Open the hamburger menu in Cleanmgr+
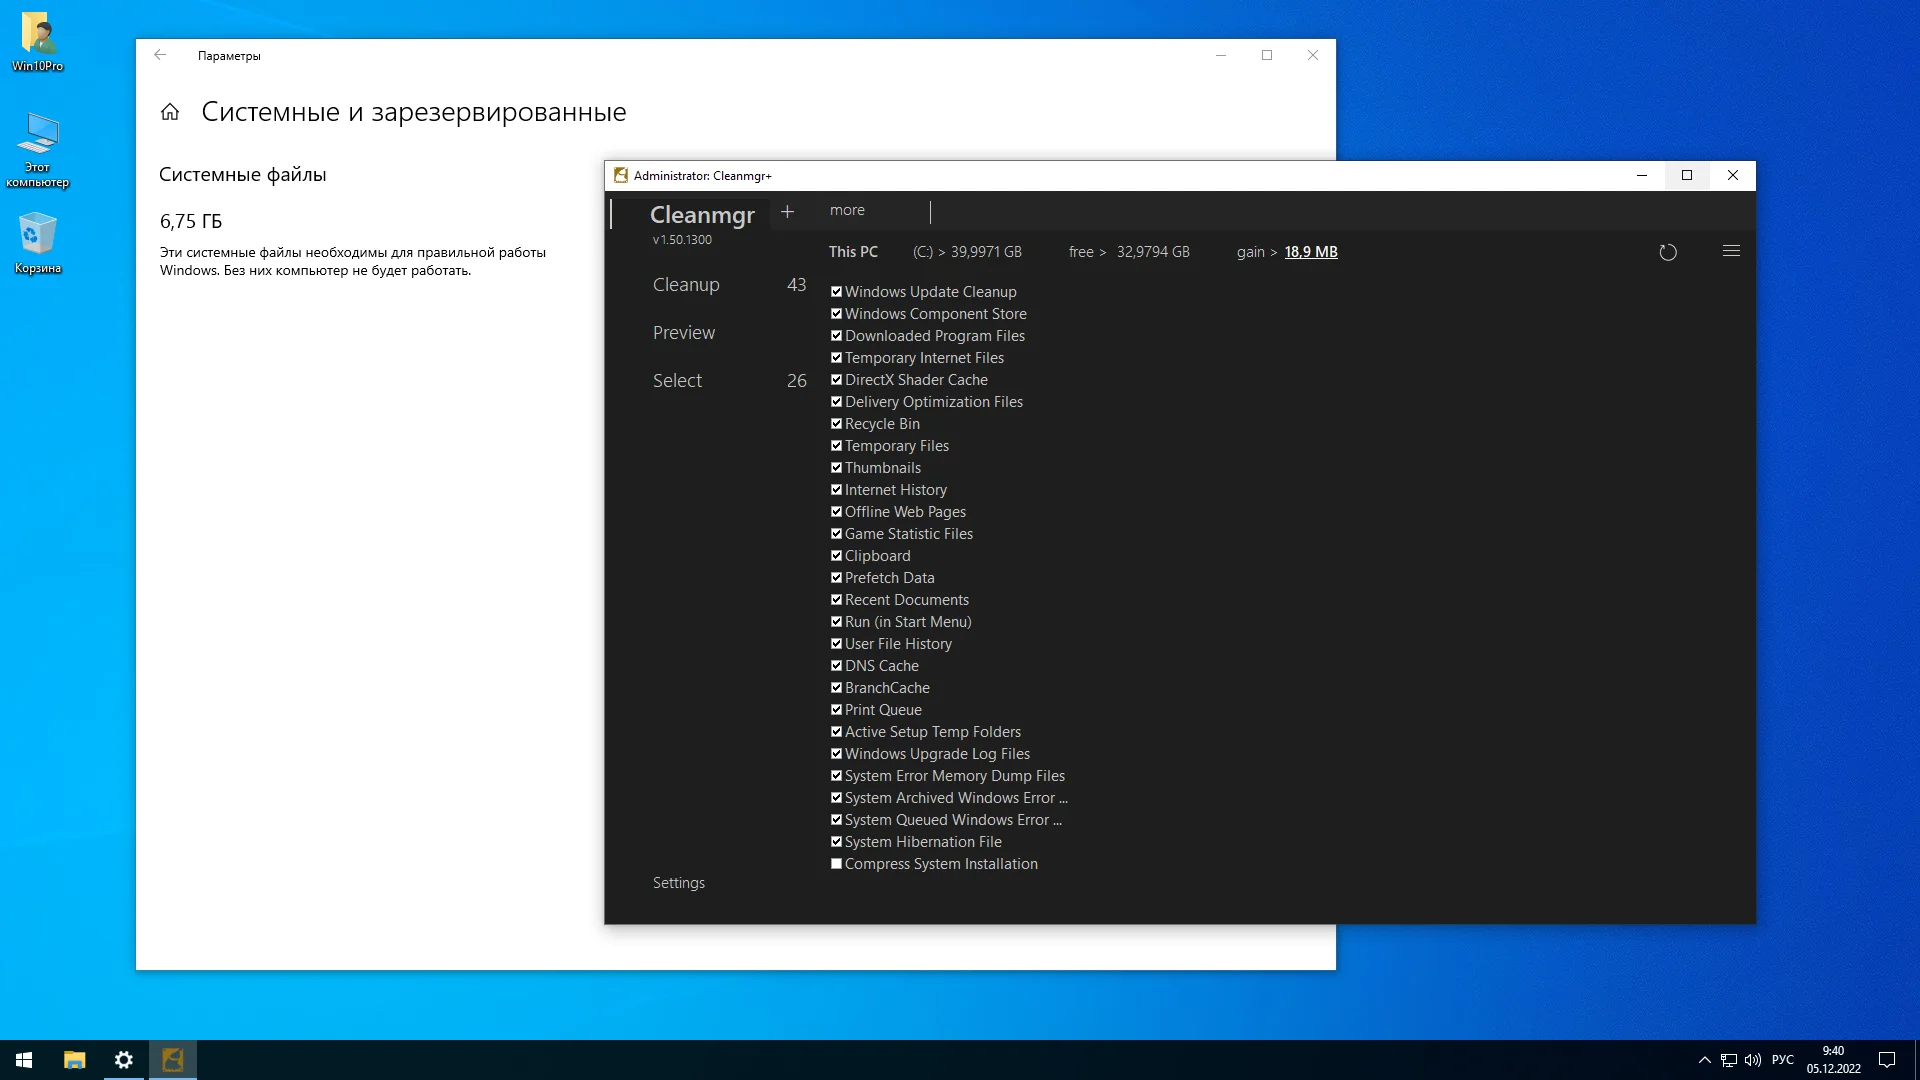 [1731, 251]
